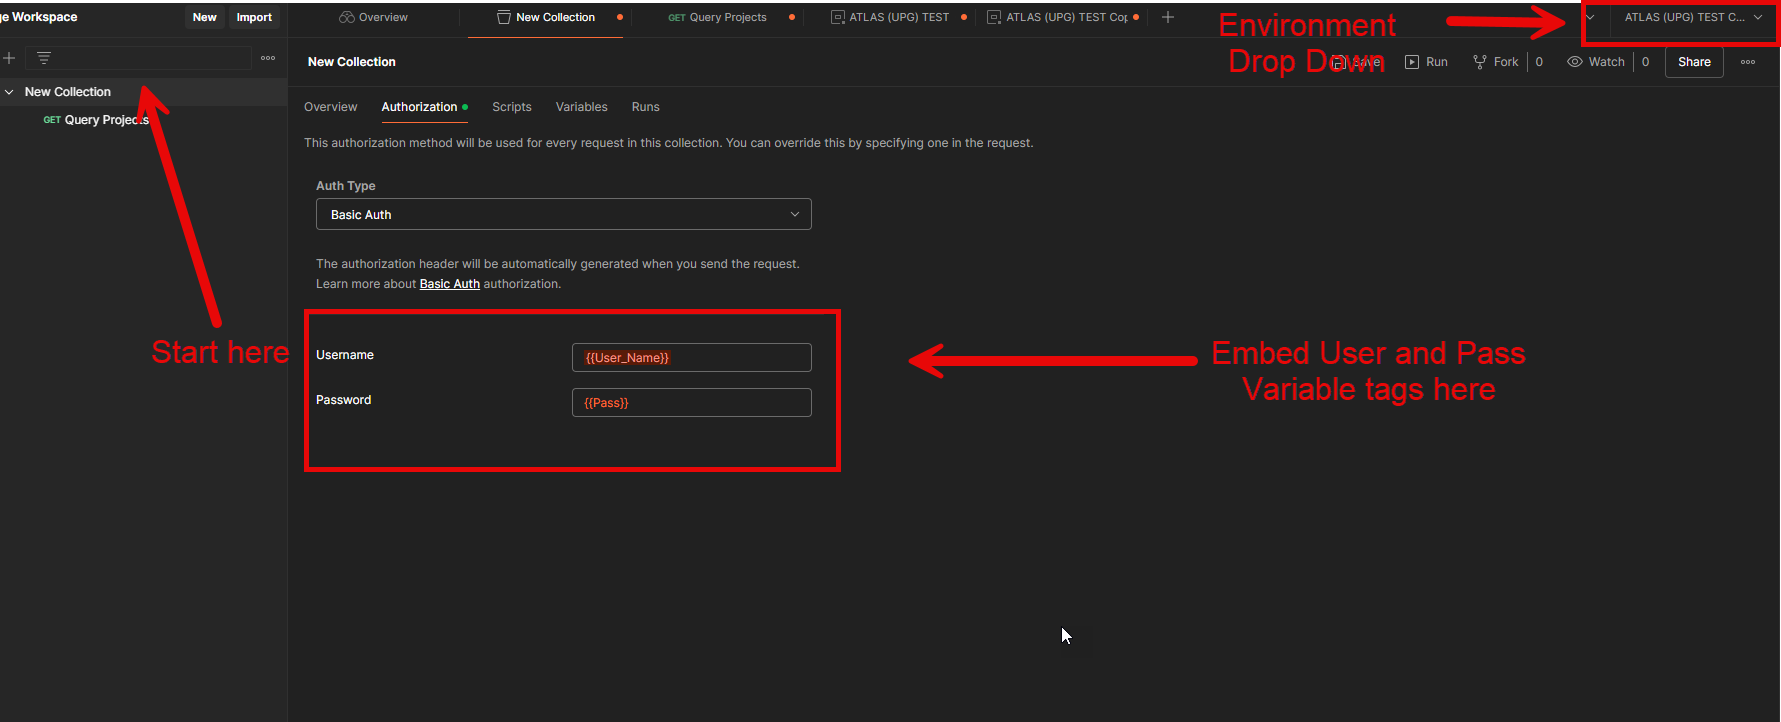Open sidebar options ellipsis menu
Image resolution: width=1781 pixels, height=722 pixels.
point(268,58)
